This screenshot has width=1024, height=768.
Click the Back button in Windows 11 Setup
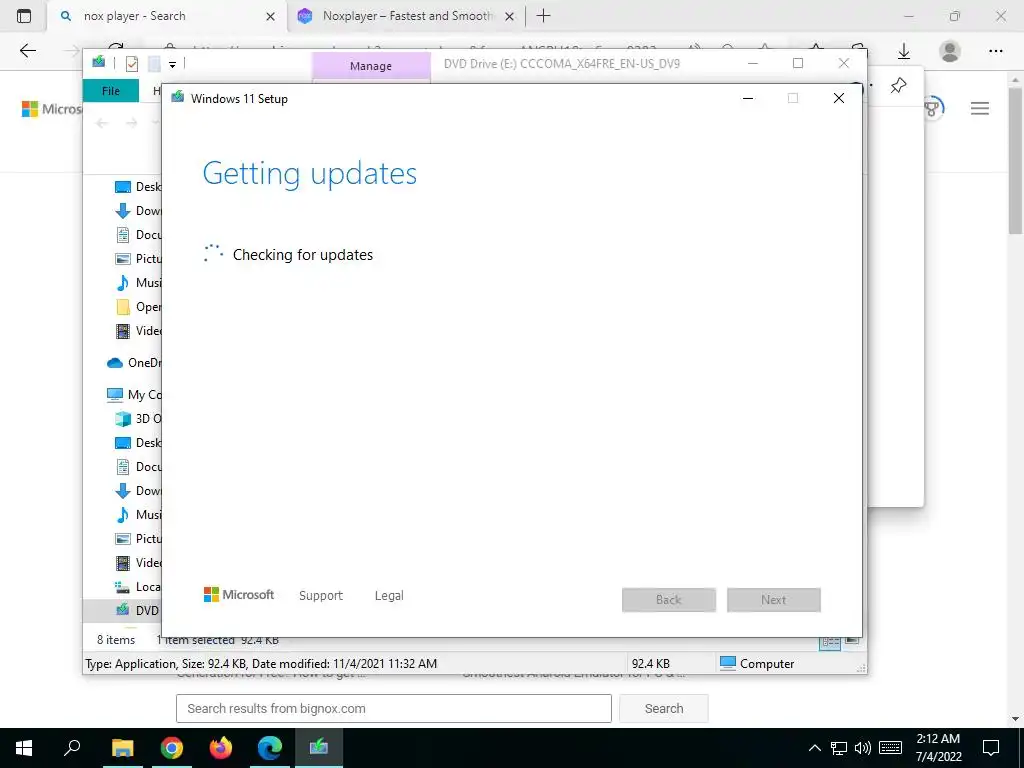[x=669, y=600]
